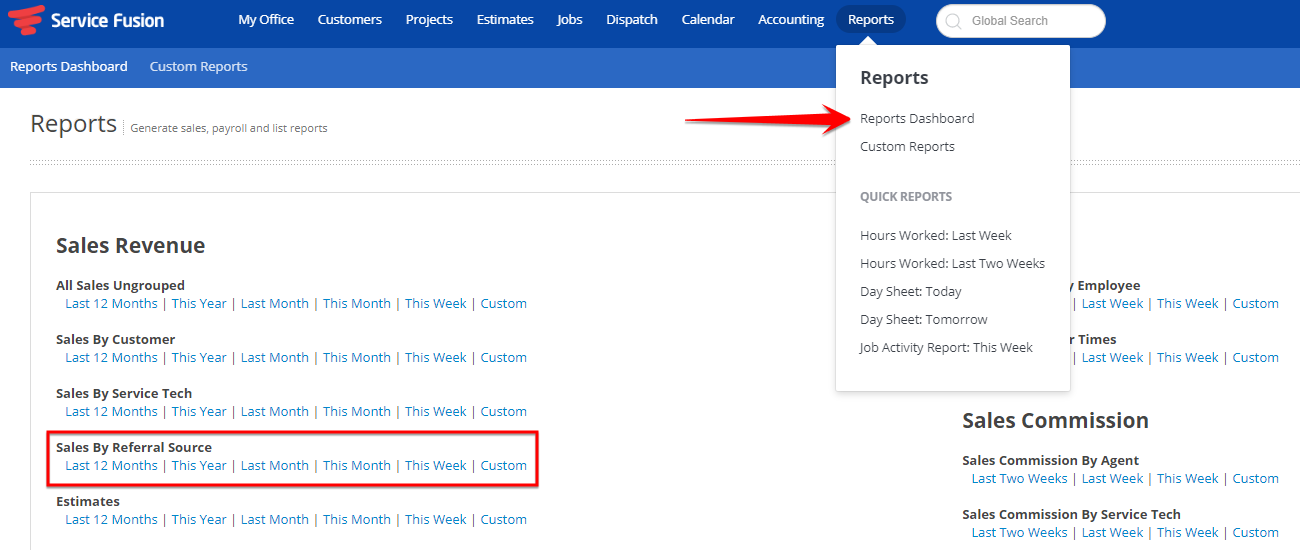The image size is (1300, 550).
Task: Open All Sales Ungrouped Last Month
Action: point(275,304)
